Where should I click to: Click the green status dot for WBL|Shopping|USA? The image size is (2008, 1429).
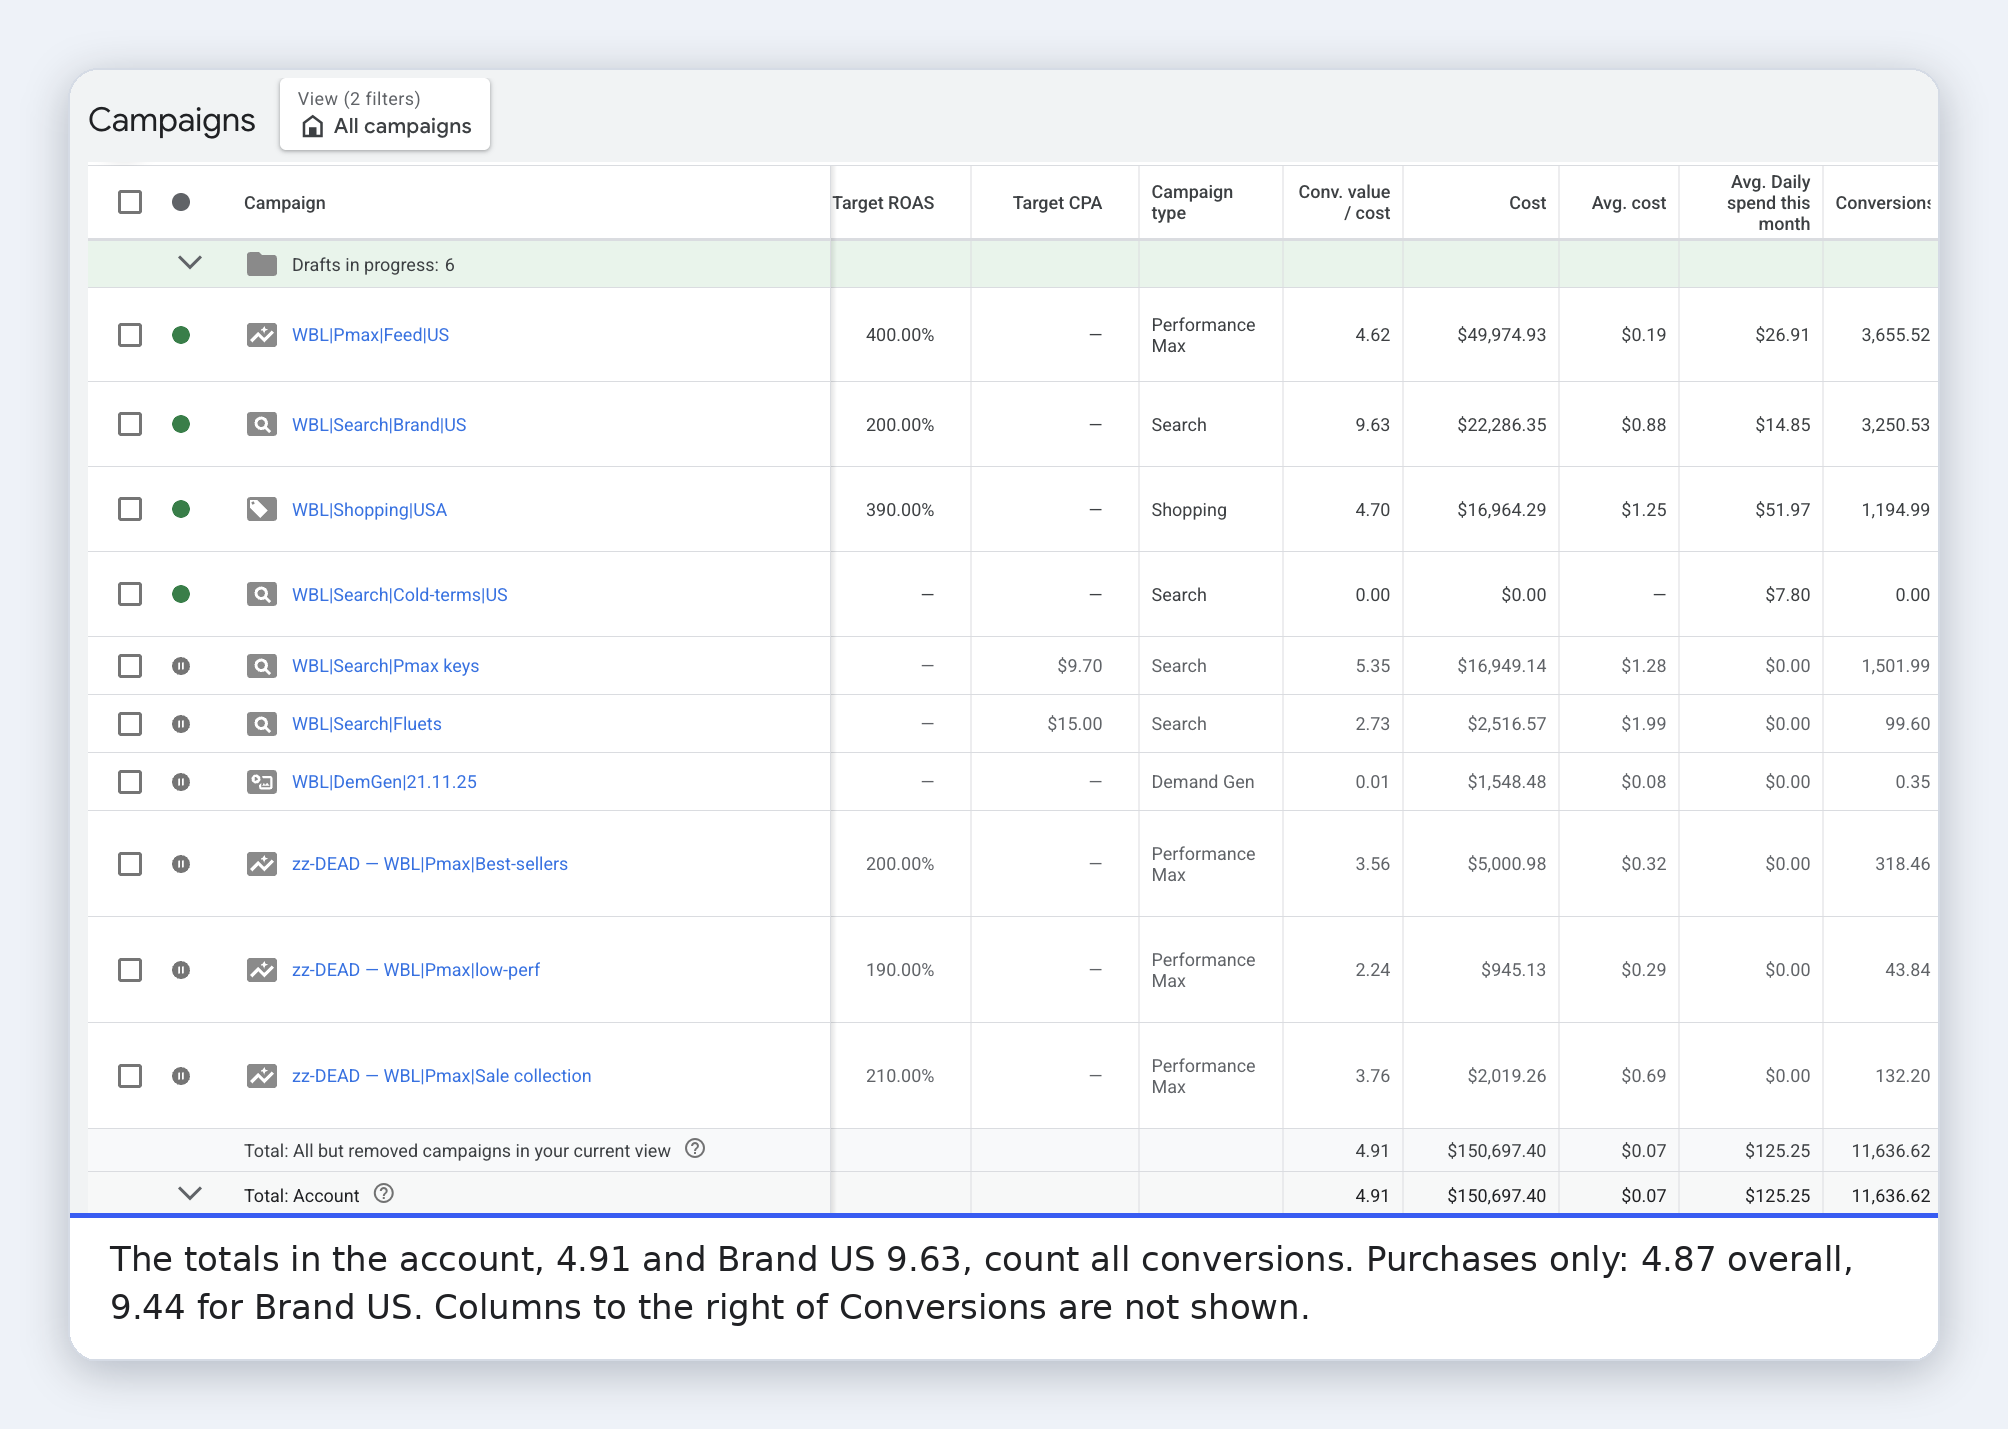[181, 510]
